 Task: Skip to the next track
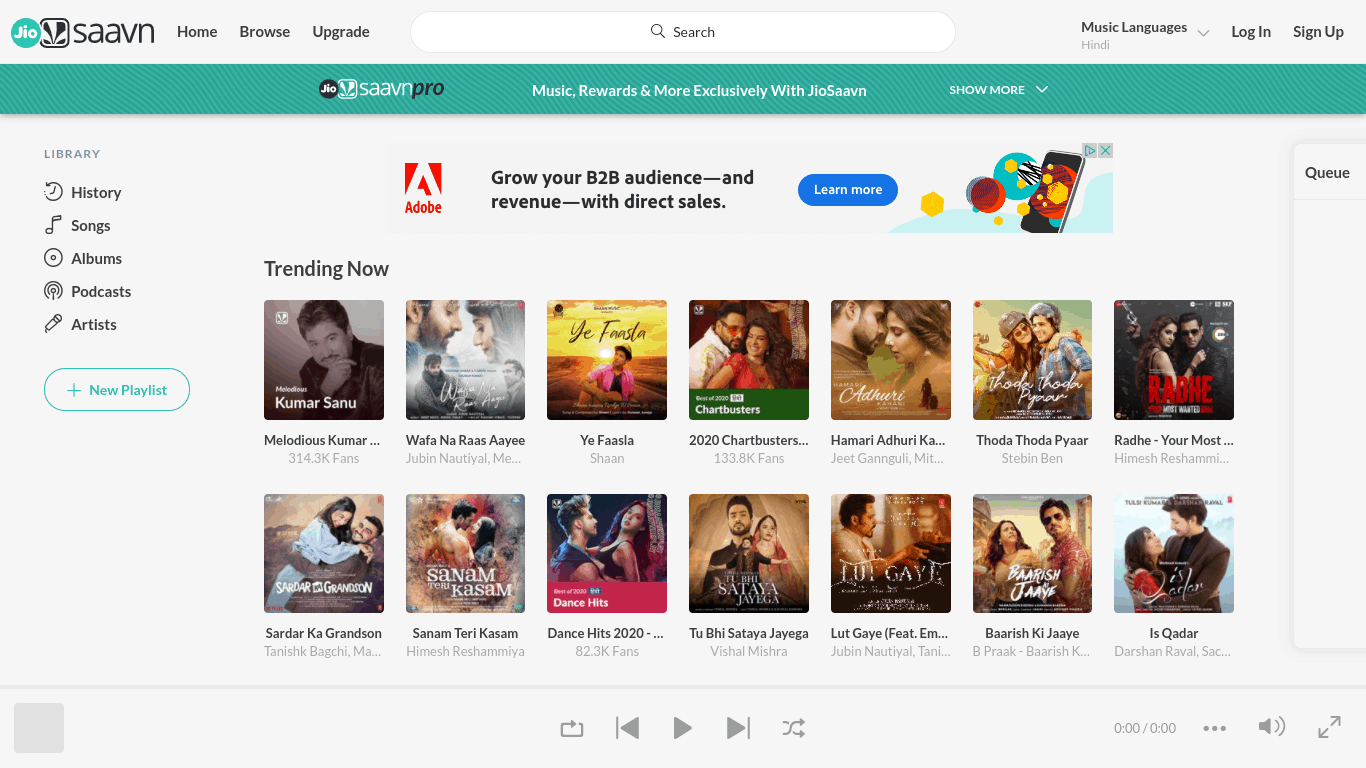[x=738, y=728]
